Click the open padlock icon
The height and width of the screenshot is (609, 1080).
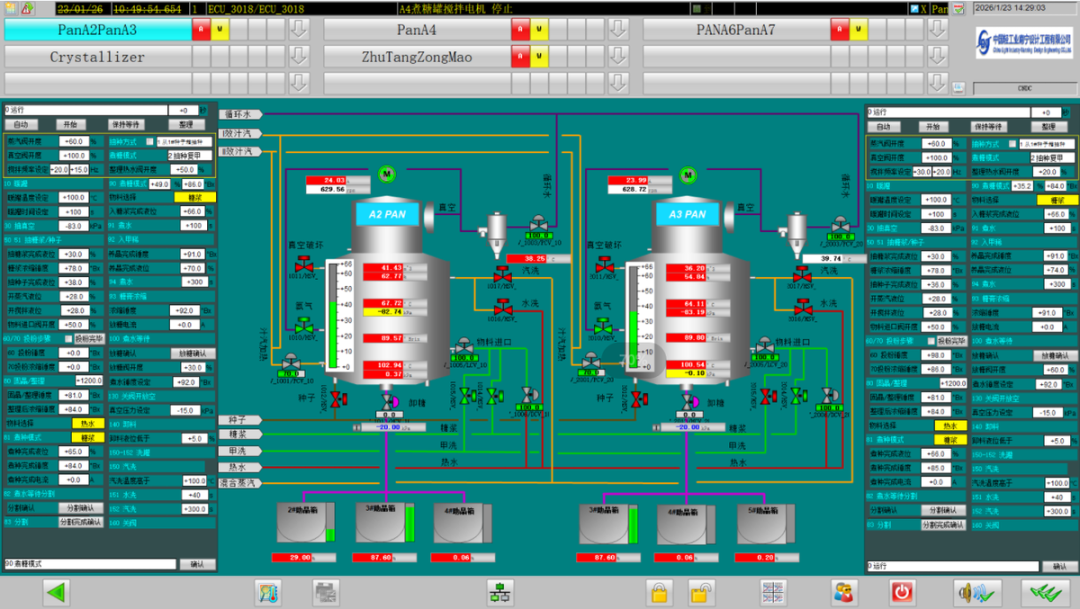700,592
